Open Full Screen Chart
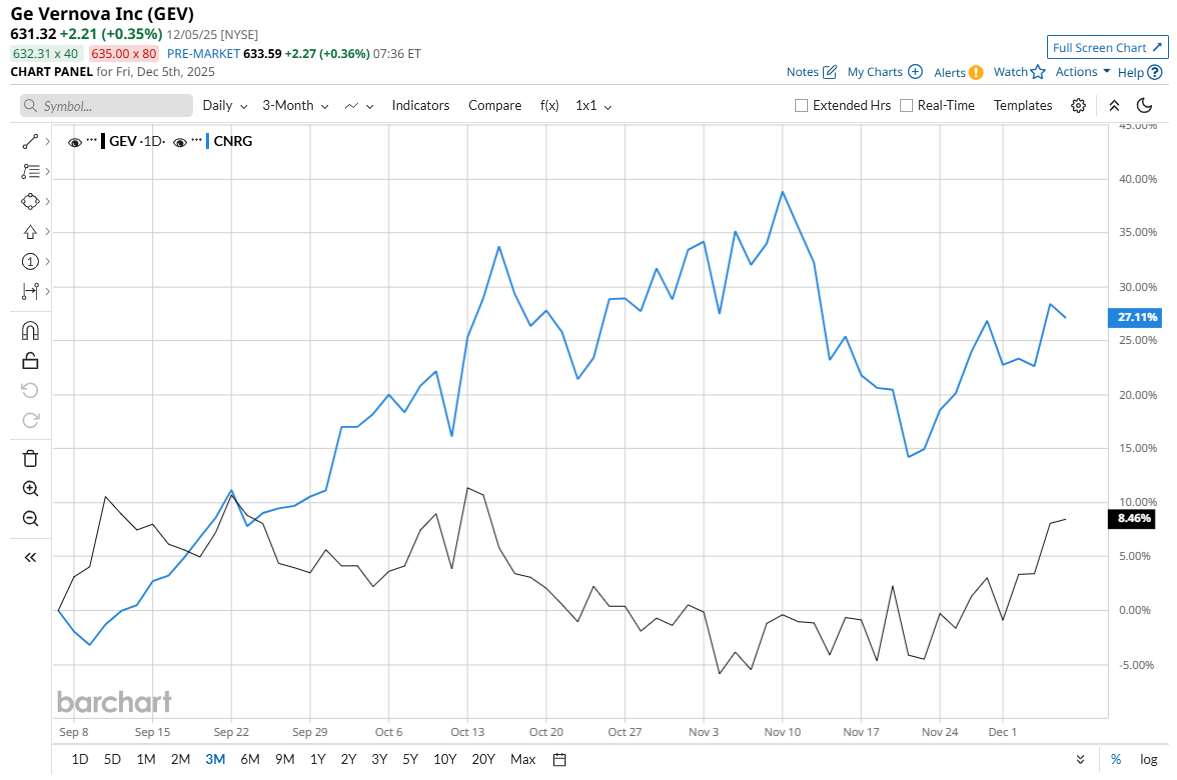 (x=1107, y=47)
